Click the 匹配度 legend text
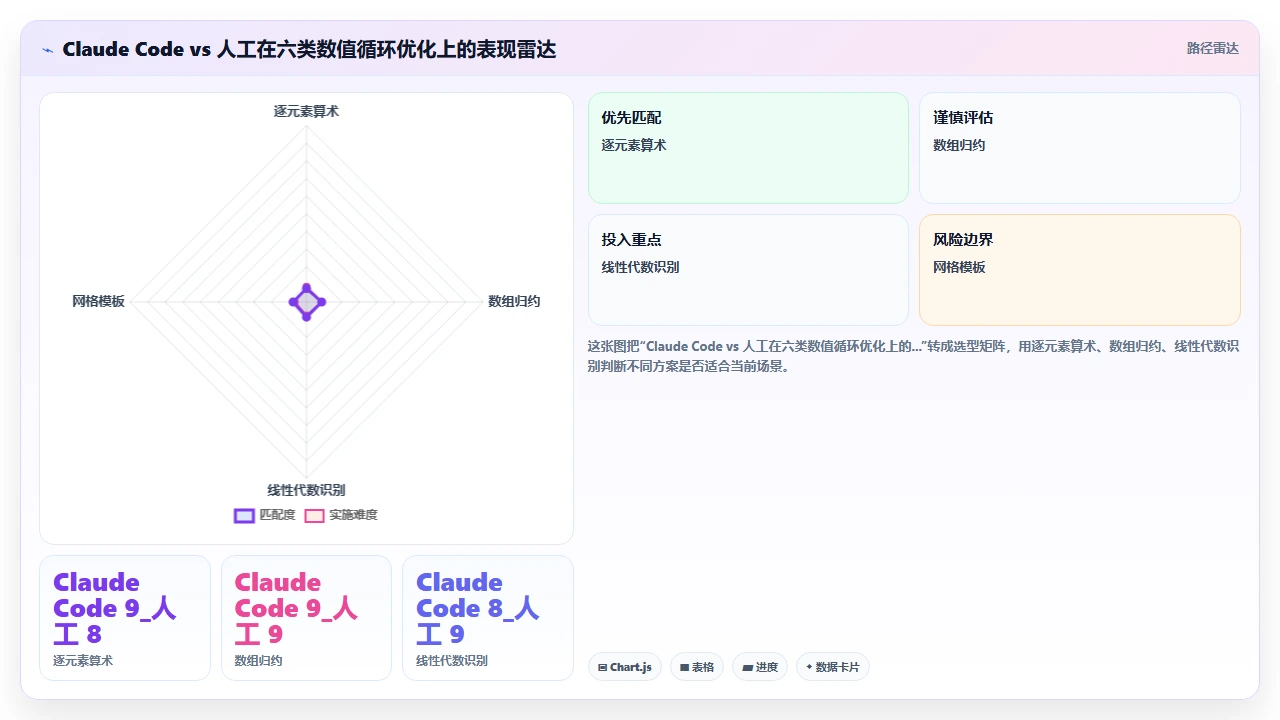The width and height of the screenshot is (1280, 720). coord(277,515)
